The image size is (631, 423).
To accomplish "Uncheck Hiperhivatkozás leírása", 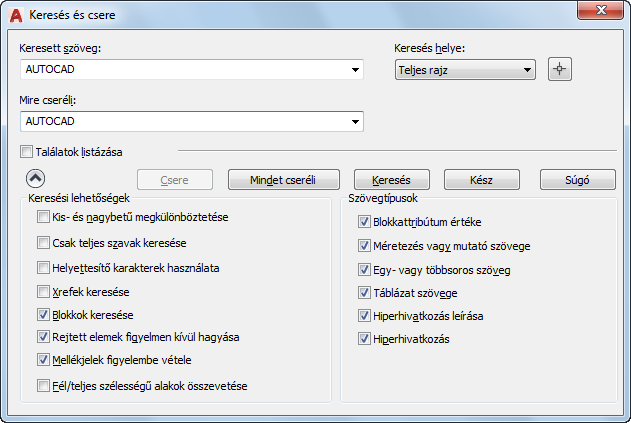I will coord(364,316).
